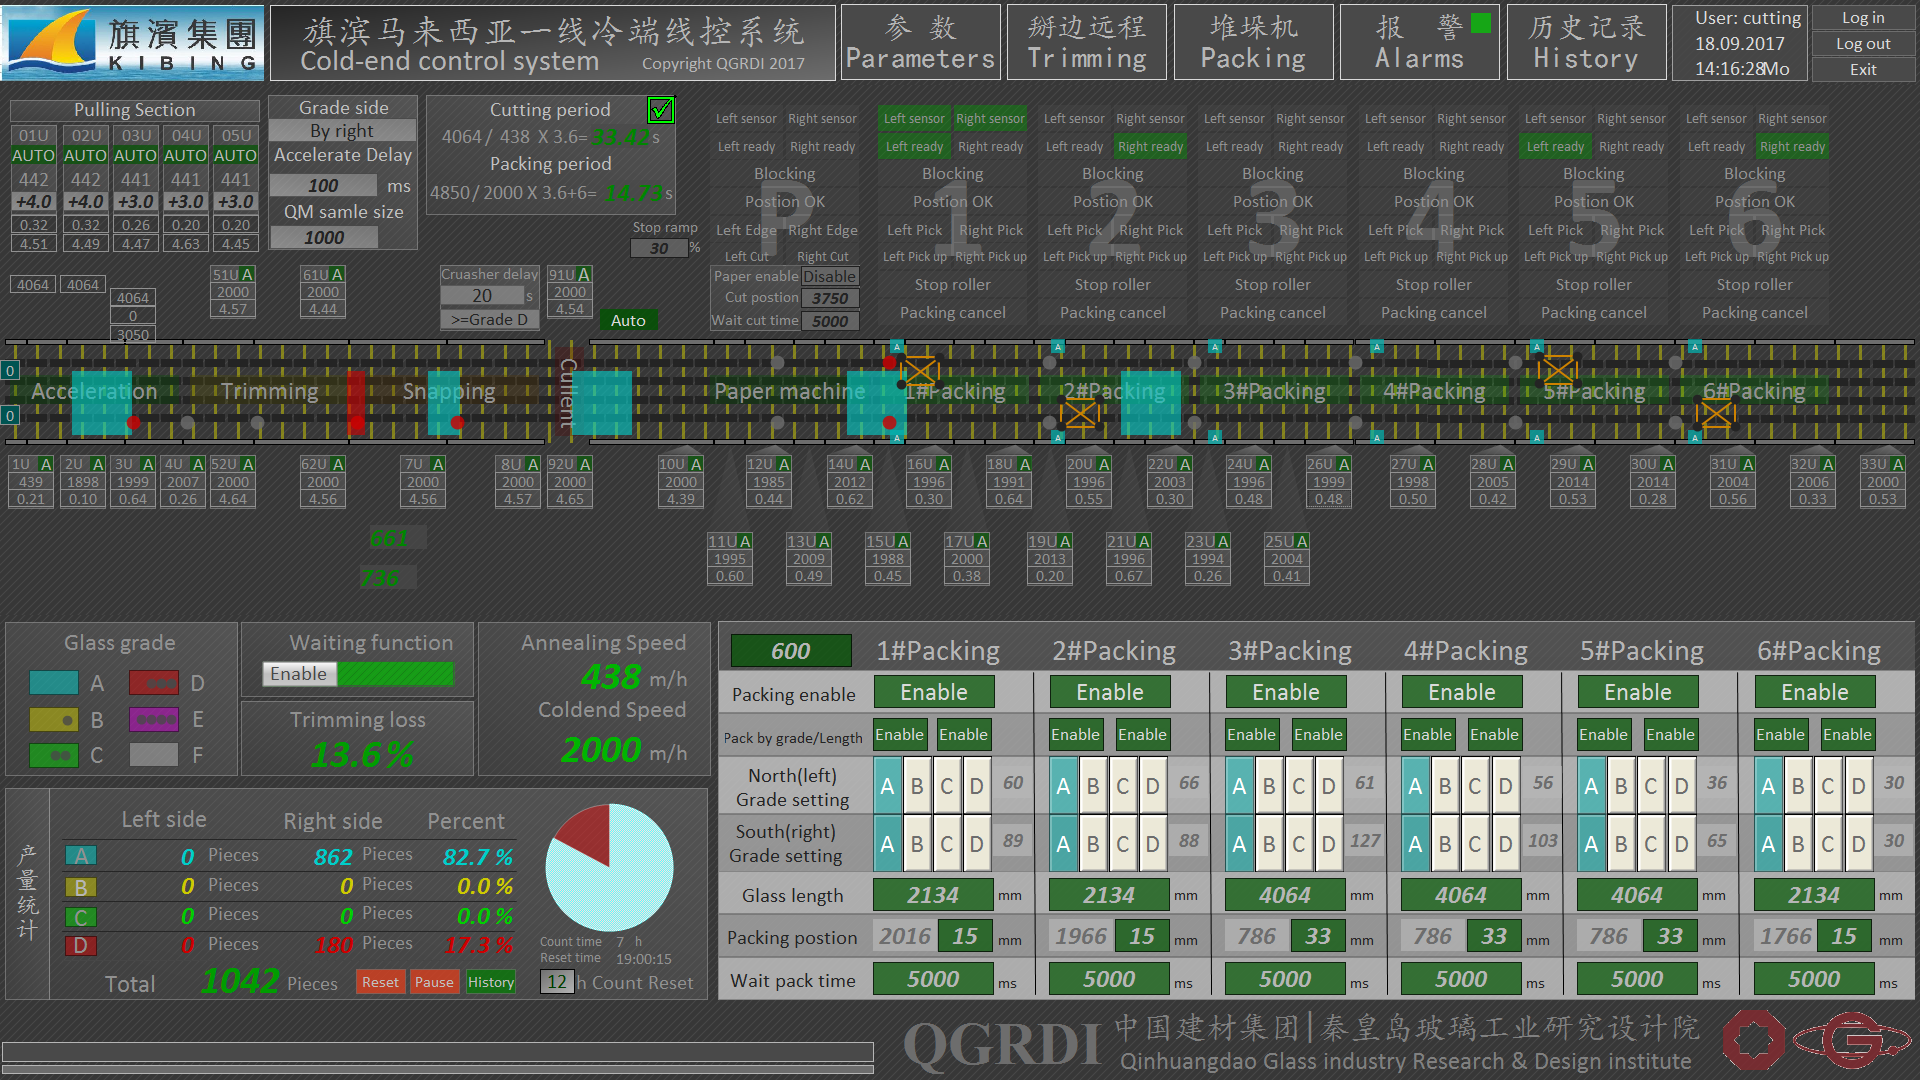Click the crossed-box icon on 1#Packing conveyor
This screenshot has height=1080, width=1920.
(920, 370)
